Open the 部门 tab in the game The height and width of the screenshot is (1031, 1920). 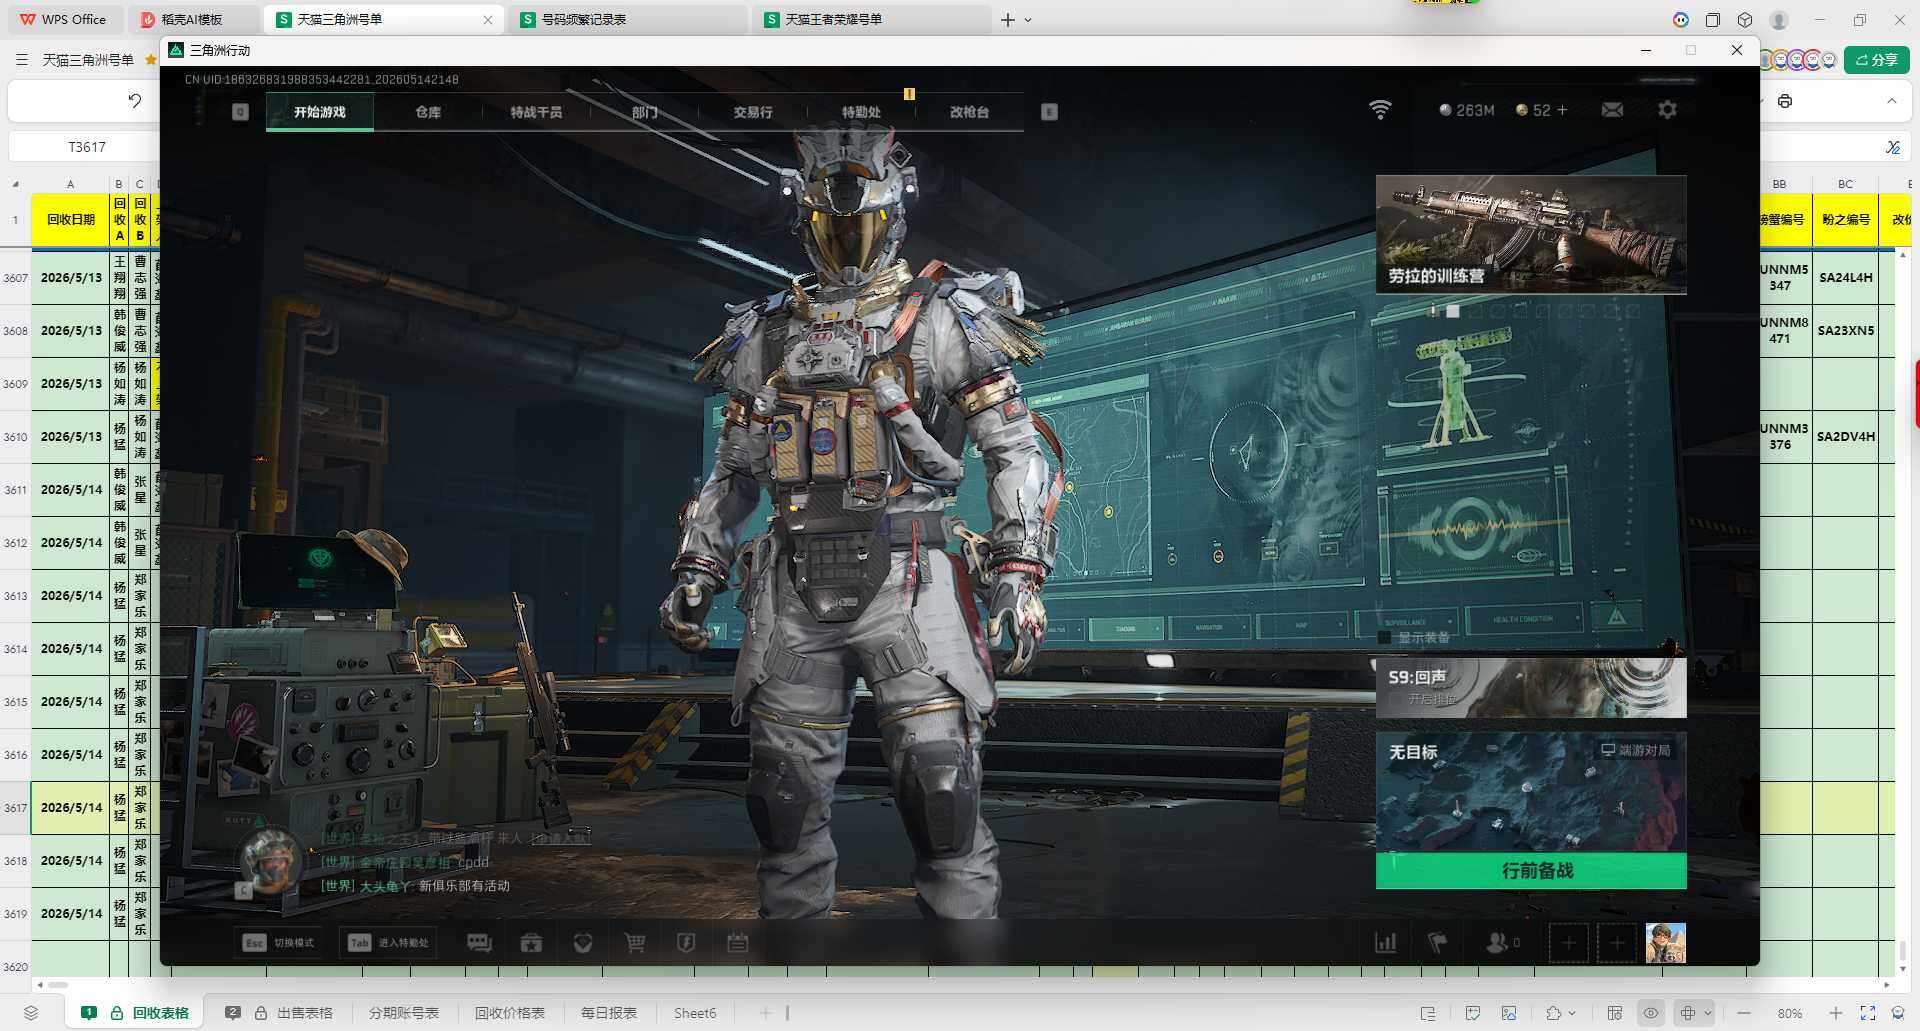pos(645,112)
